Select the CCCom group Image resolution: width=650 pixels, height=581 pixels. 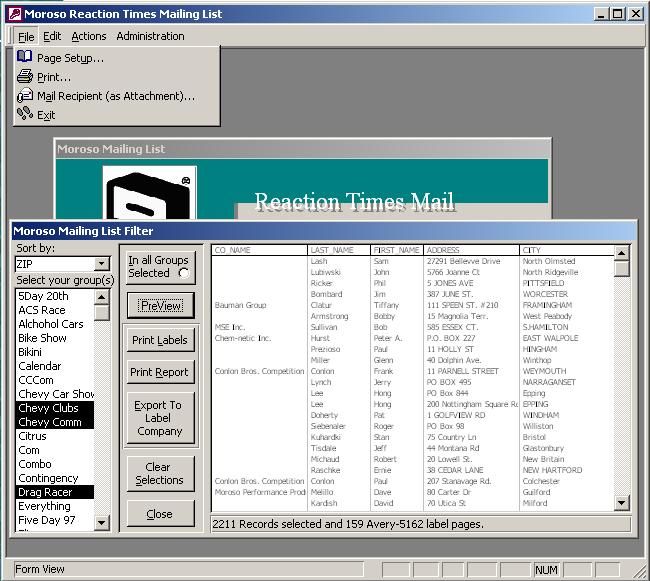[56, 380]
